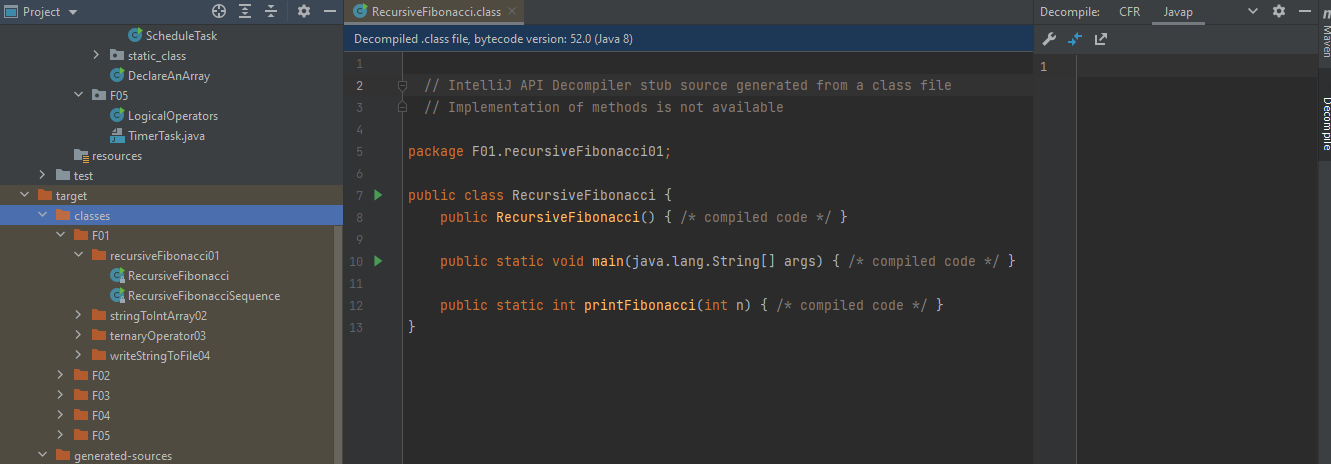Screen dimensions: 1331x464
Task: Click the locate/select opened file crosshair icon
Action: click(x=219, y=12)
